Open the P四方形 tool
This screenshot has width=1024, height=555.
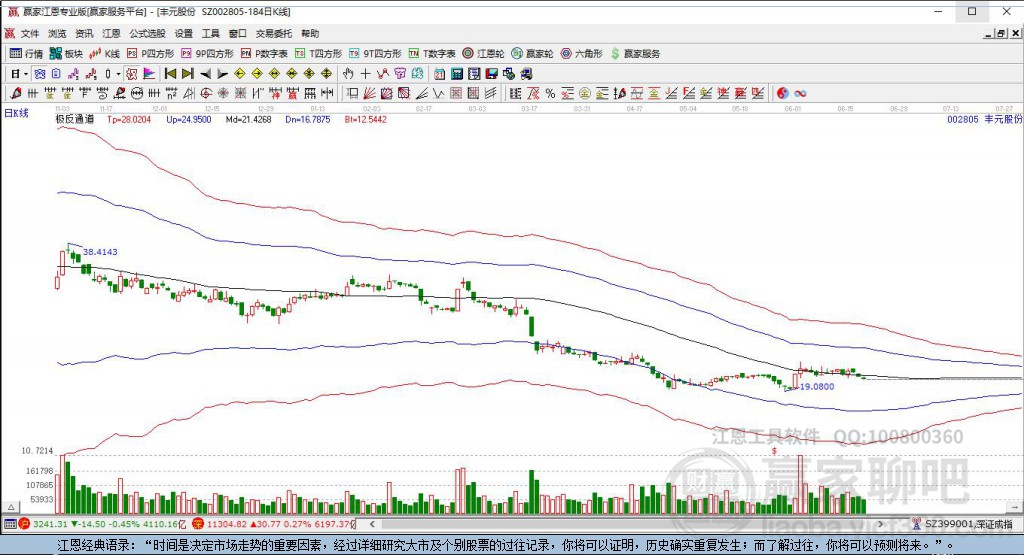(x=150, y=54)
